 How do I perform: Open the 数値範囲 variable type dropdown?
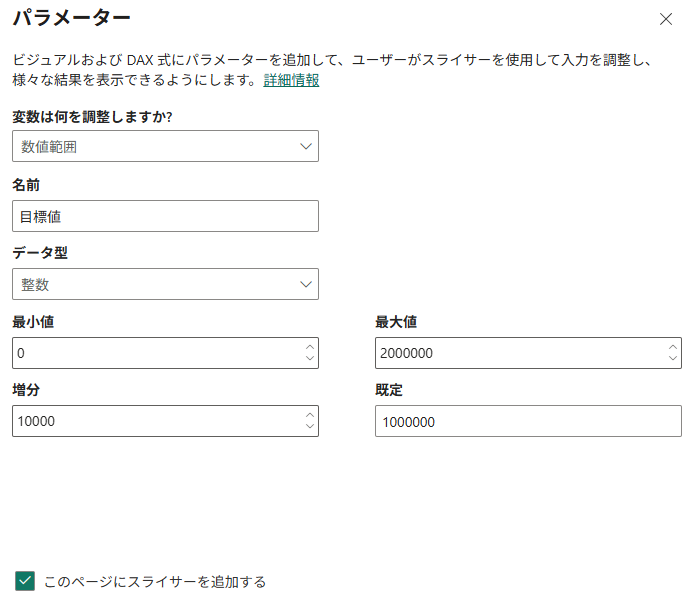point(165,147)
